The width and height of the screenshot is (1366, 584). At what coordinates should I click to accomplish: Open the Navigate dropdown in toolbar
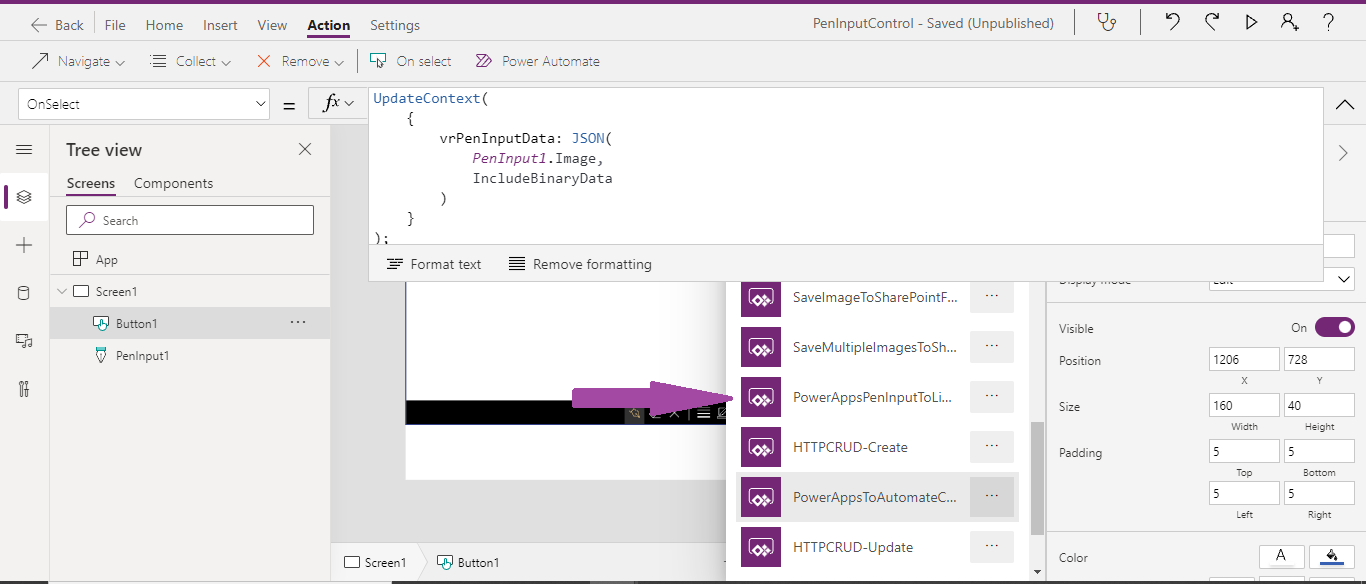click(78, 61)
